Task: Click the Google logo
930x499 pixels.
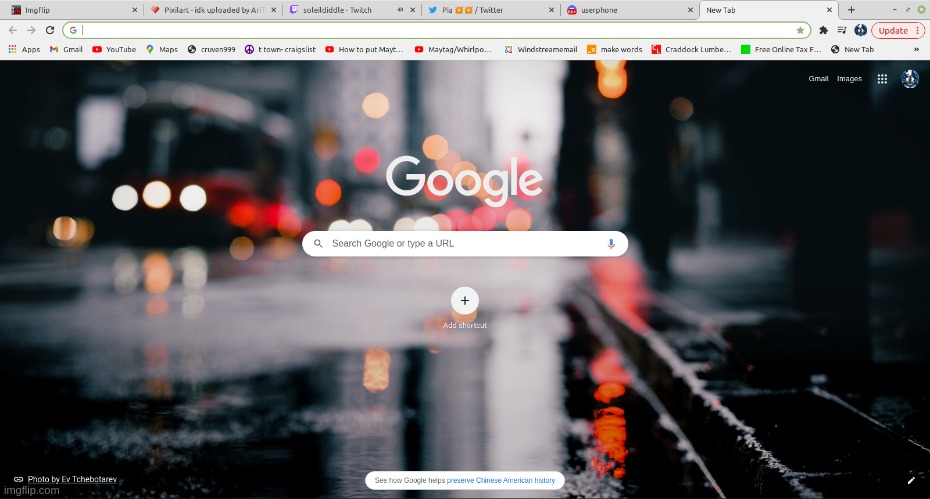Action: [x=464, y=180]
